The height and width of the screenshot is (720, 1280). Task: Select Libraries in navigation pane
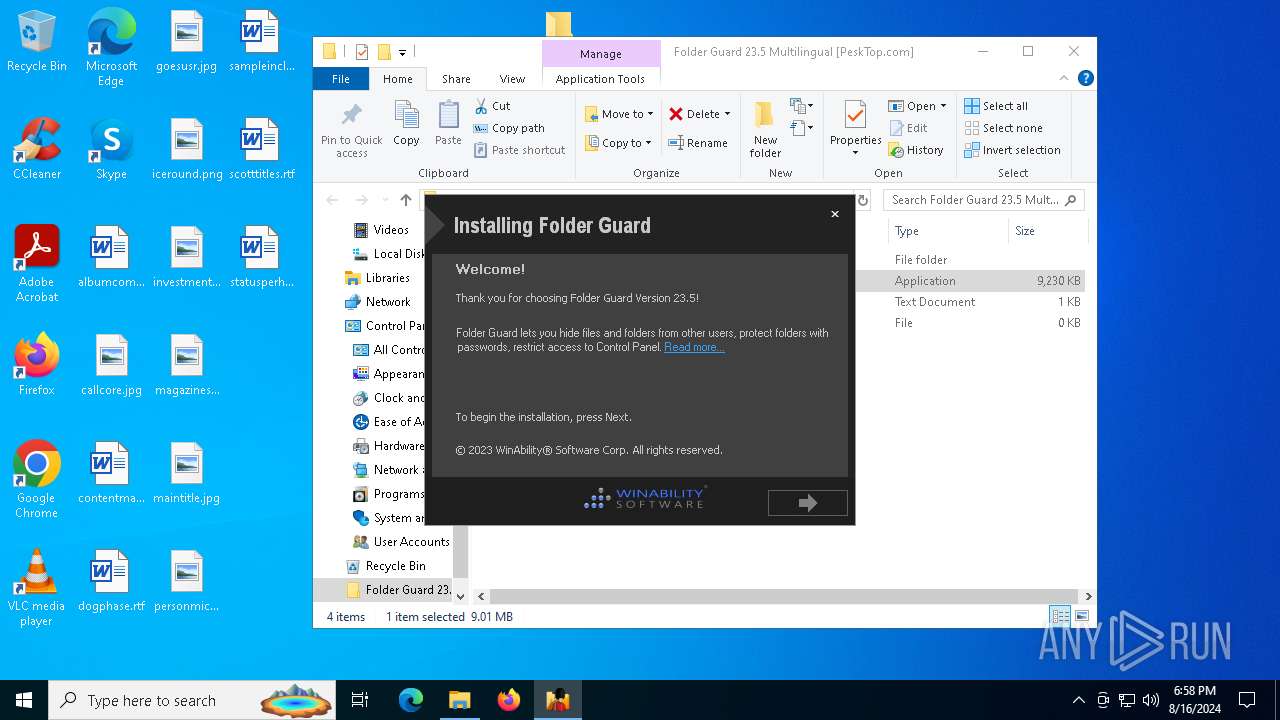click(387, 278)
